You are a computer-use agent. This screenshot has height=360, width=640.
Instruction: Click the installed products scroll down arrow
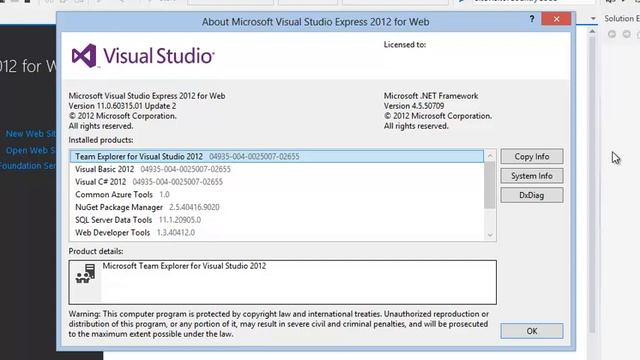[x=490, y=235]
